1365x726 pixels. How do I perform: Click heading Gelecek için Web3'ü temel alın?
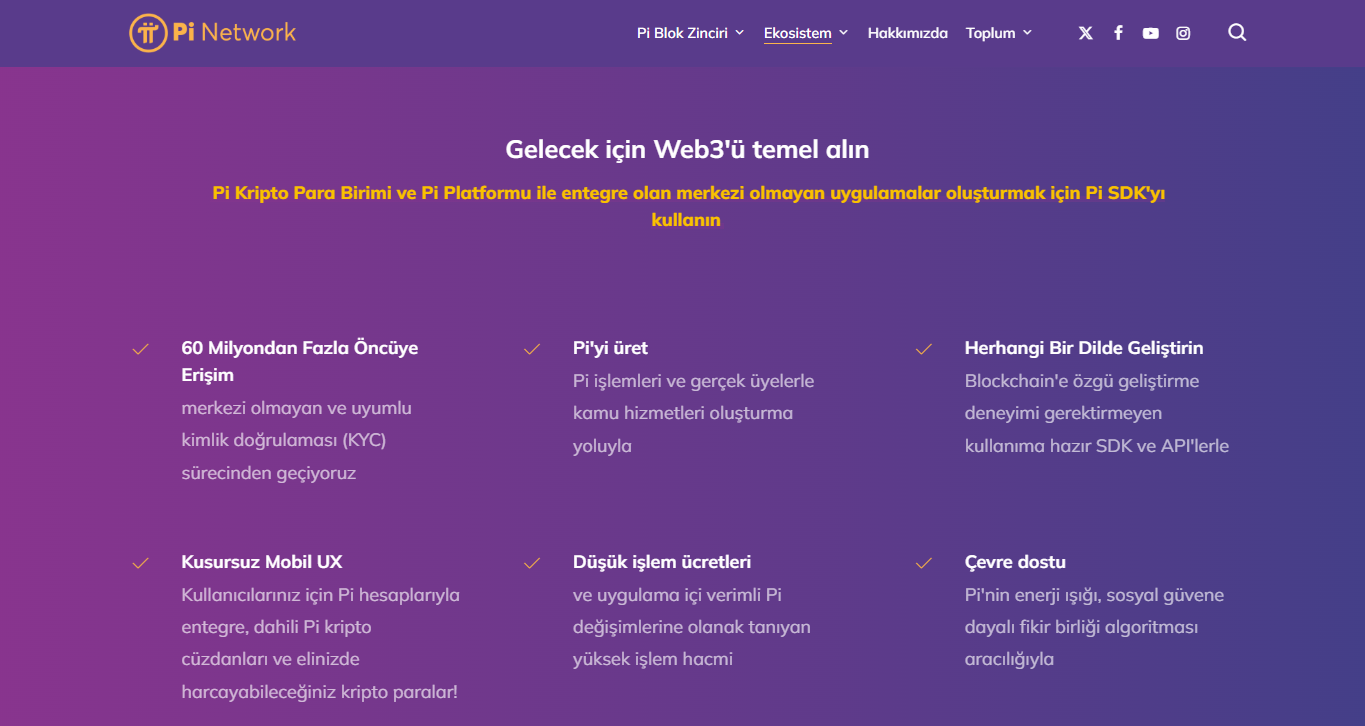click(x=687, y=150)
